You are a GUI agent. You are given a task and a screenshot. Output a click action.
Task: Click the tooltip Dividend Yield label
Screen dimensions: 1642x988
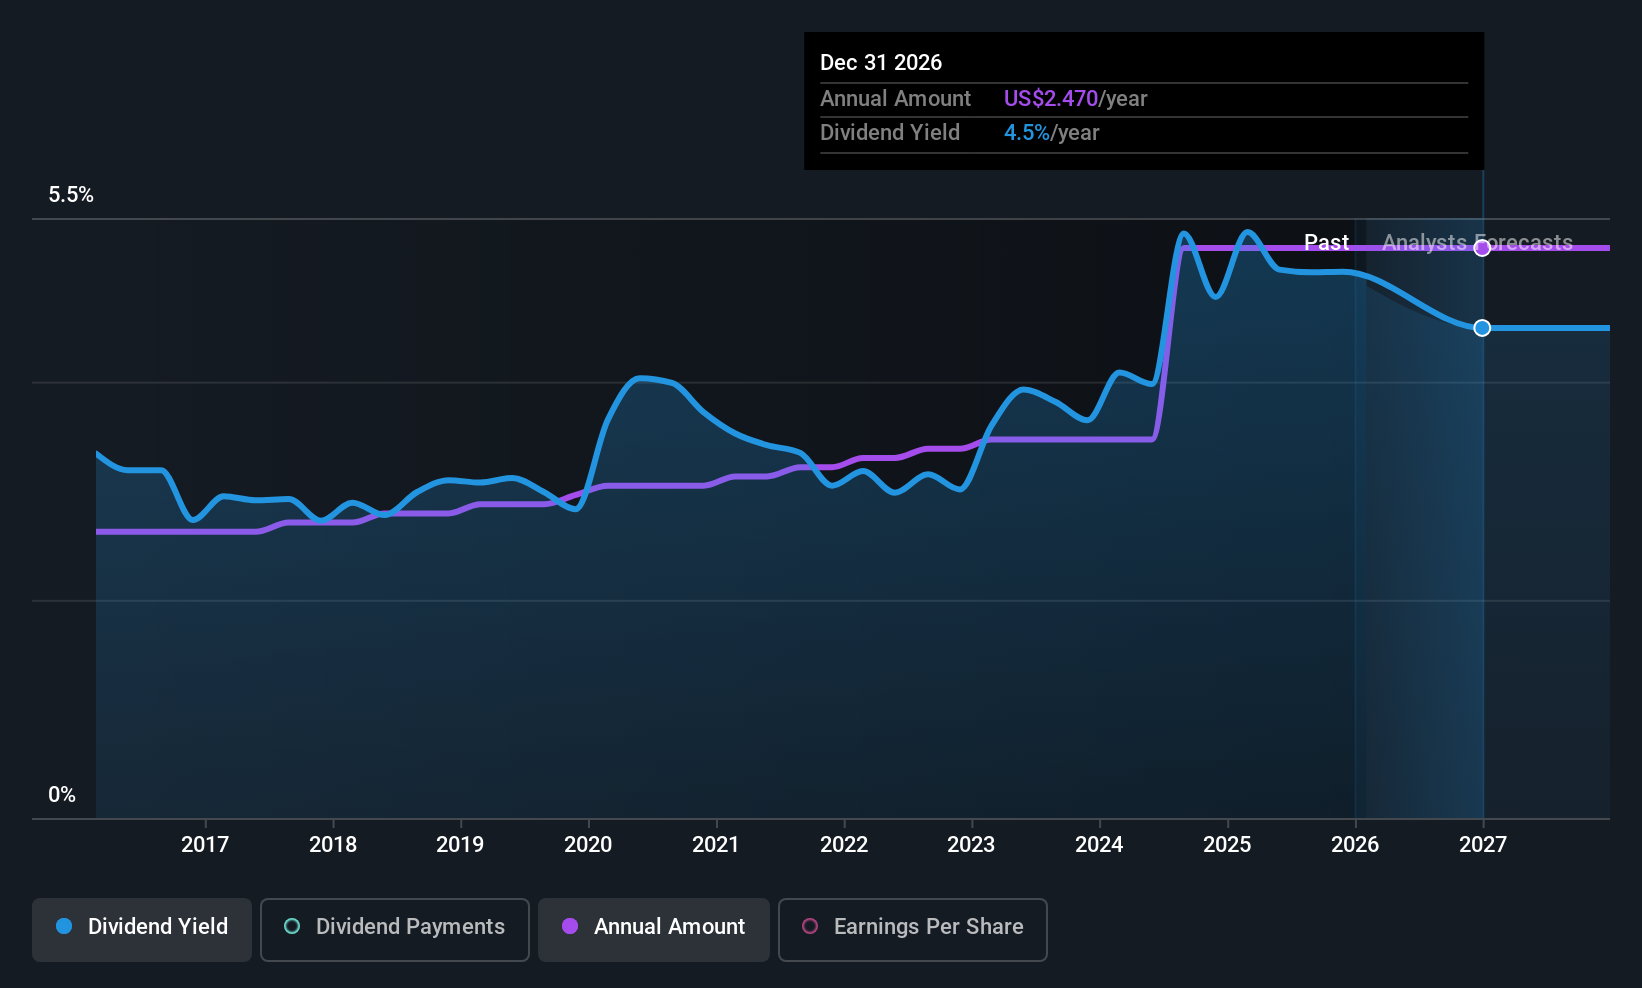click(x=890, y=133)
